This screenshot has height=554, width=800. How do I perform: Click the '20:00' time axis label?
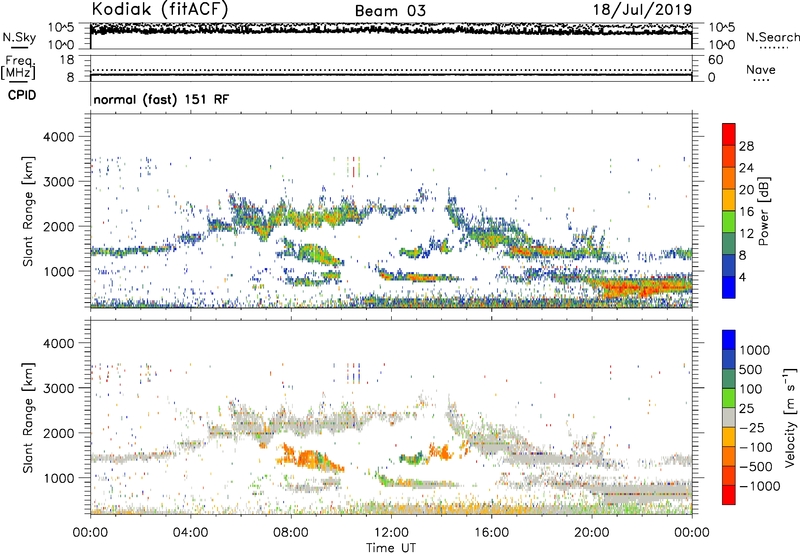tap(591, 533)
